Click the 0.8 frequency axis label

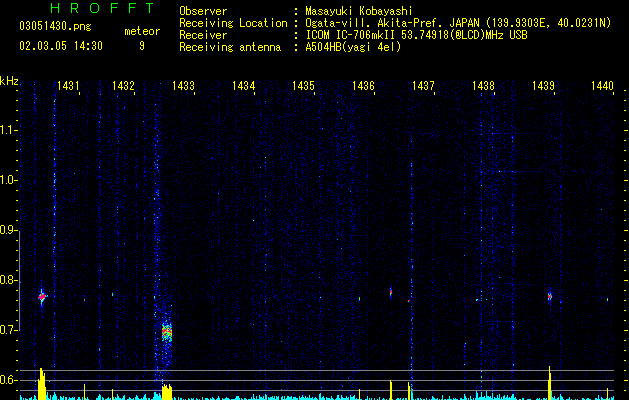pos(8,280)
